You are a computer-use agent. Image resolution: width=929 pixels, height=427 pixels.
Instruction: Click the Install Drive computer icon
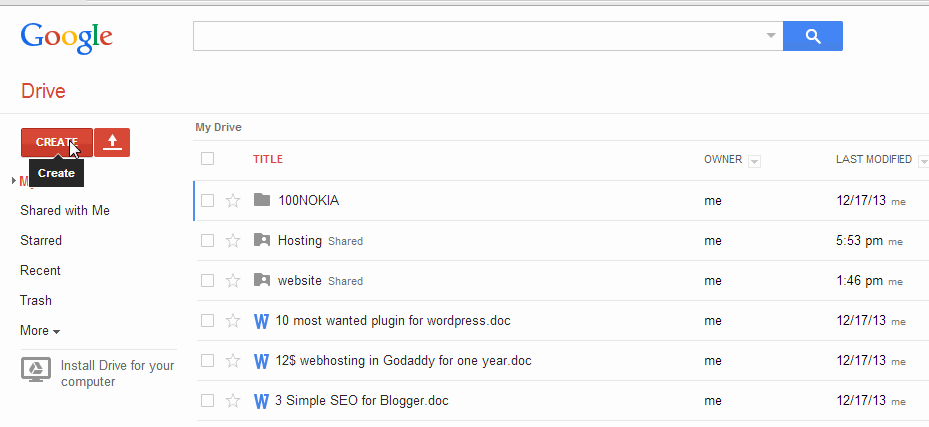(36, 369)
